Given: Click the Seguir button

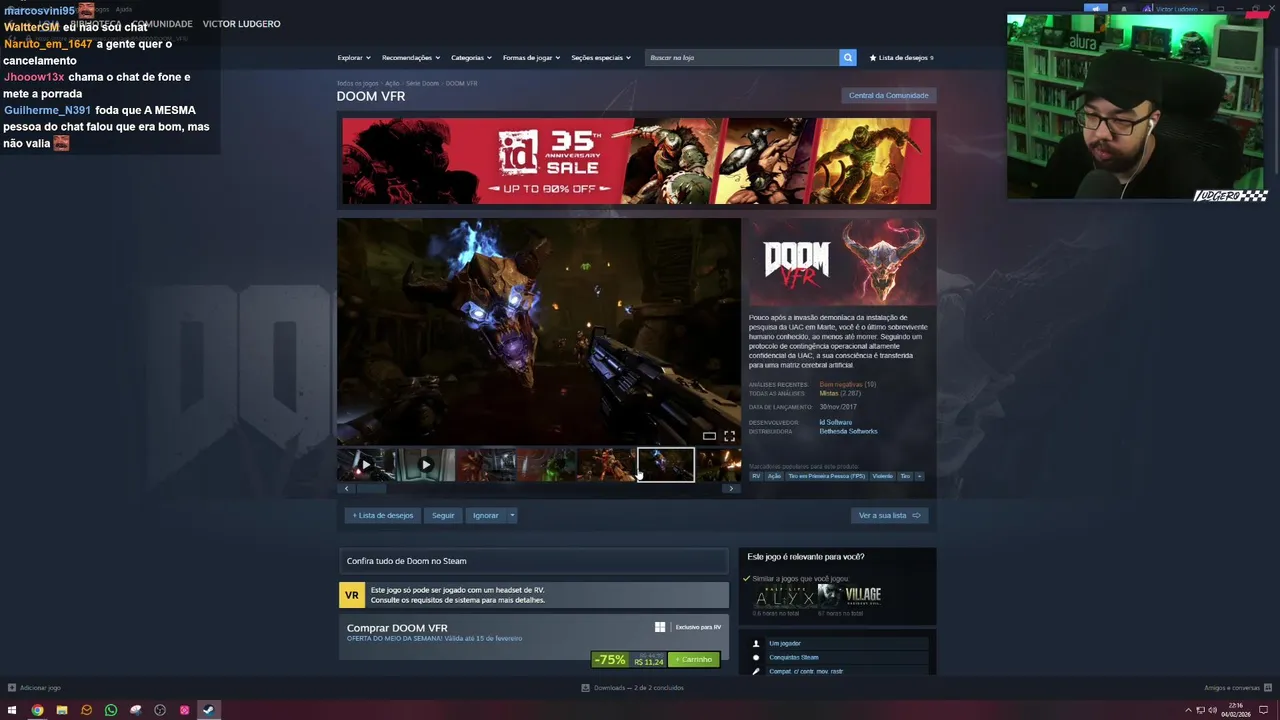Looking at the screenshot, I should point(443,515).
